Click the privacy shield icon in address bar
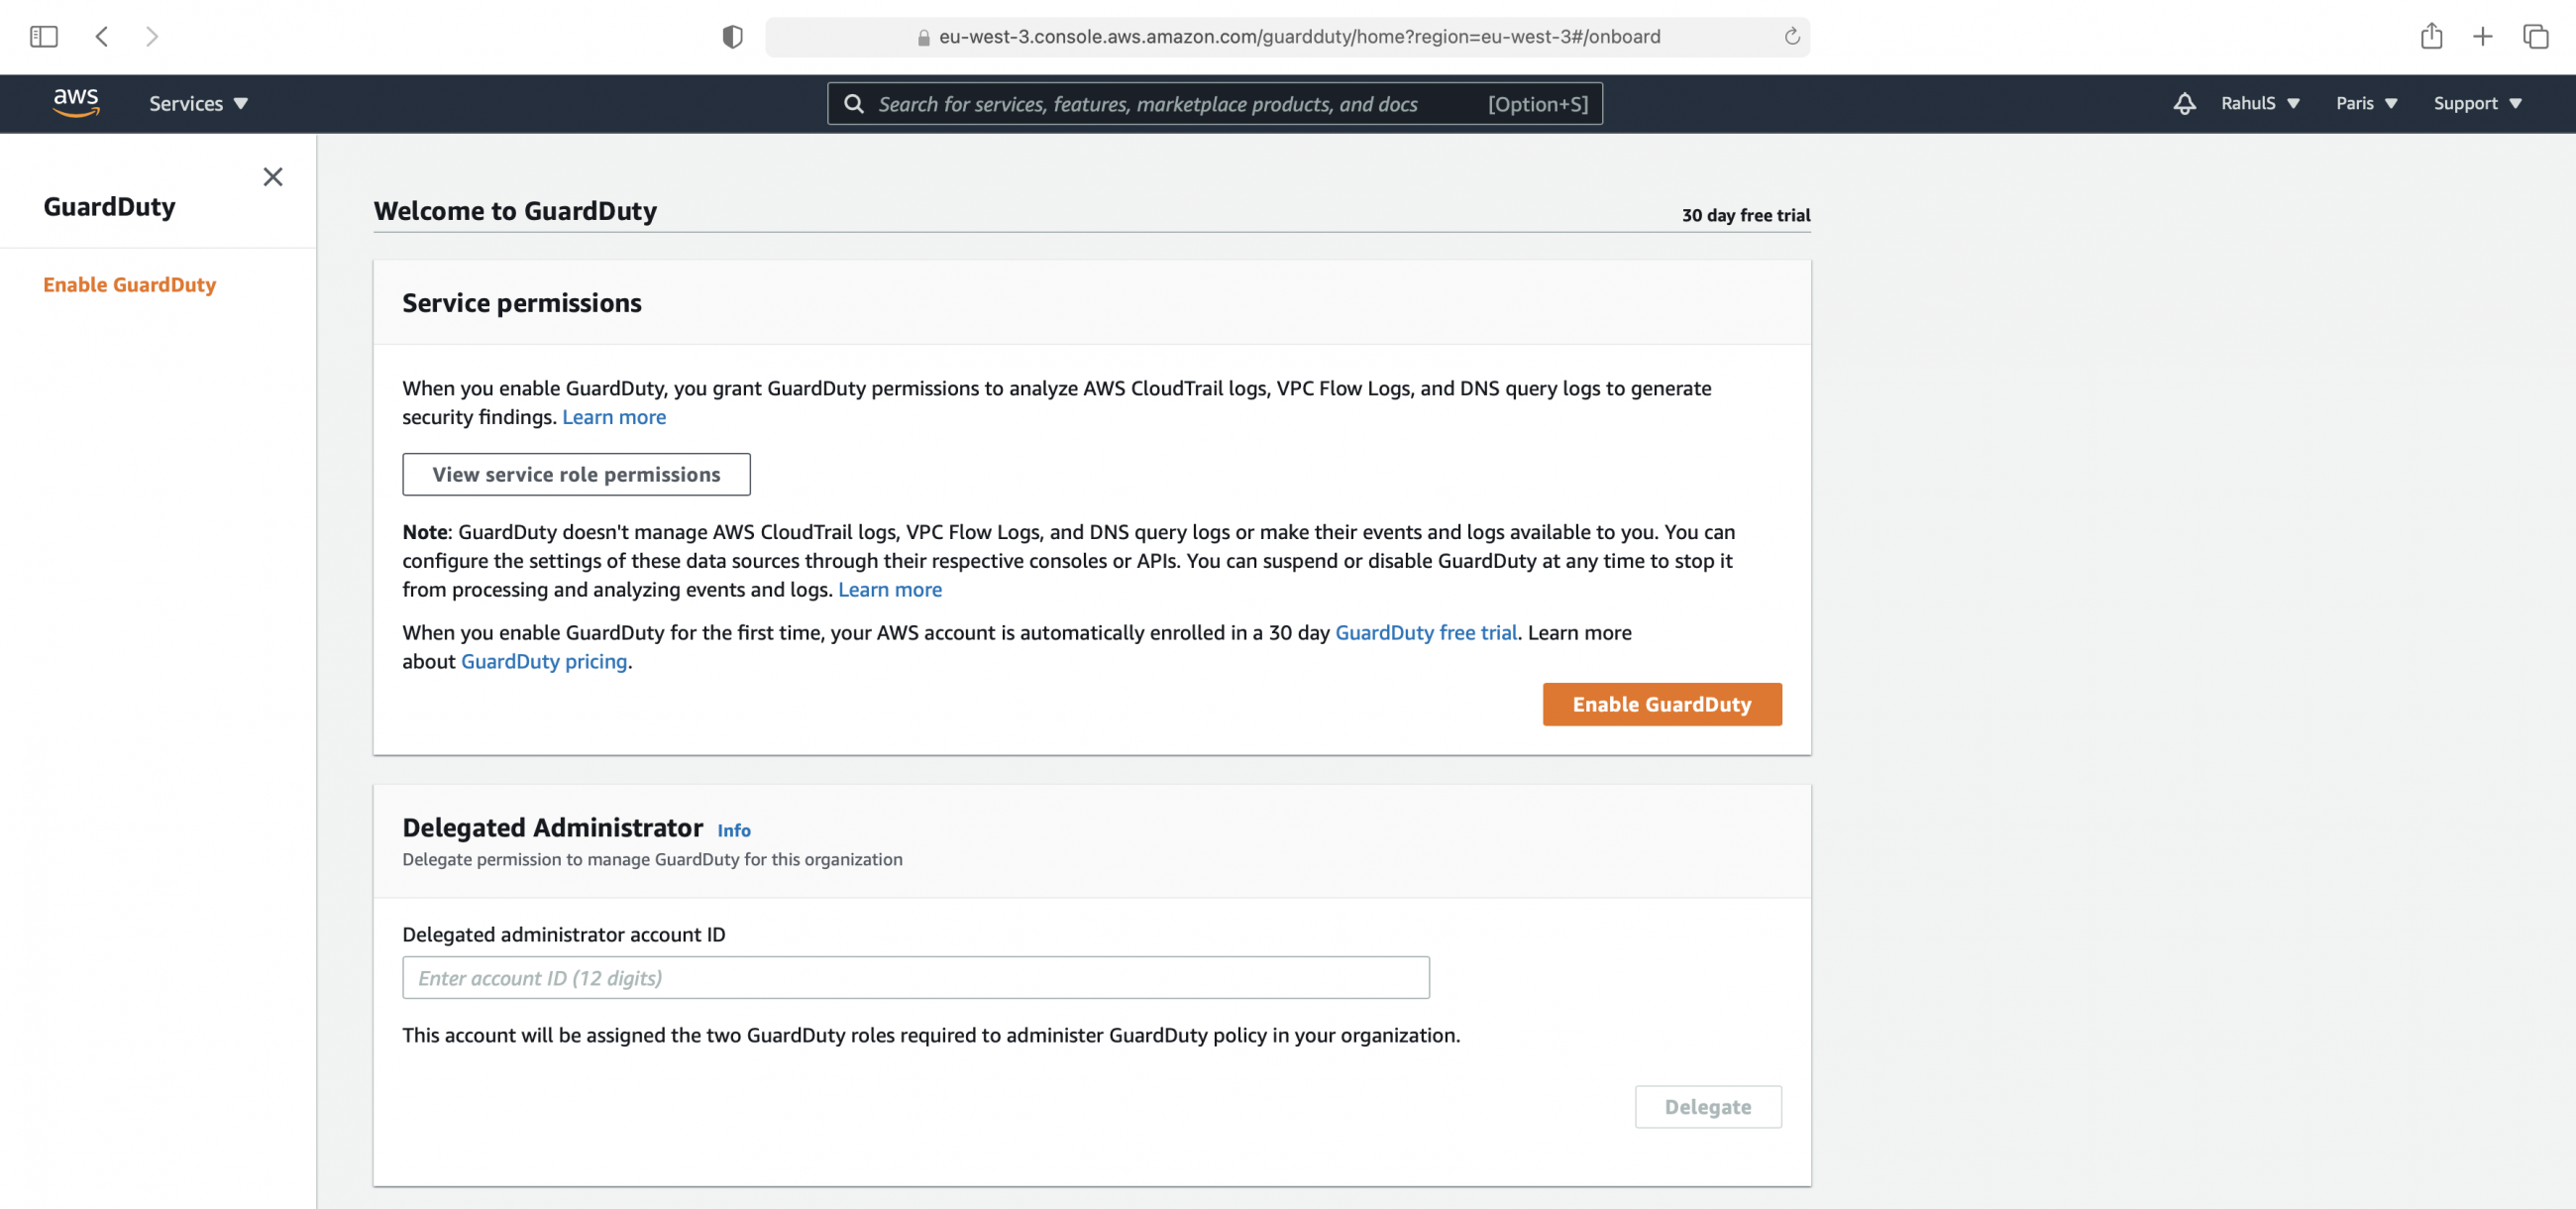The image size is (2576, 1209). coord(733,36)
